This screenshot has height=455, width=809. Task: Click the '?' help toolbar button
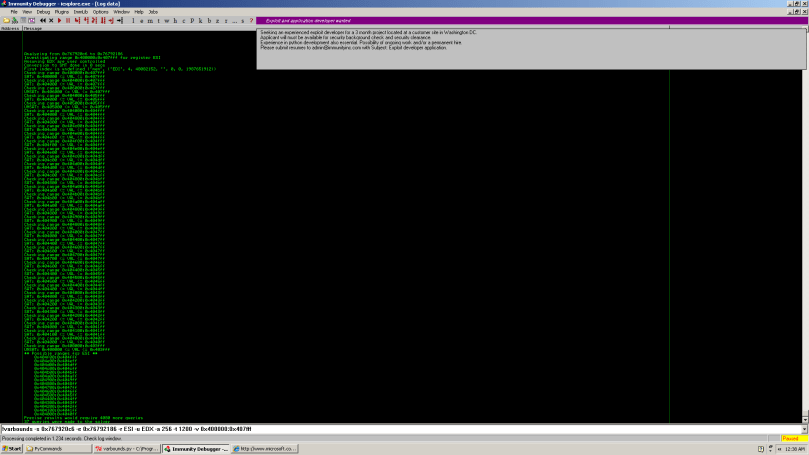250,20
